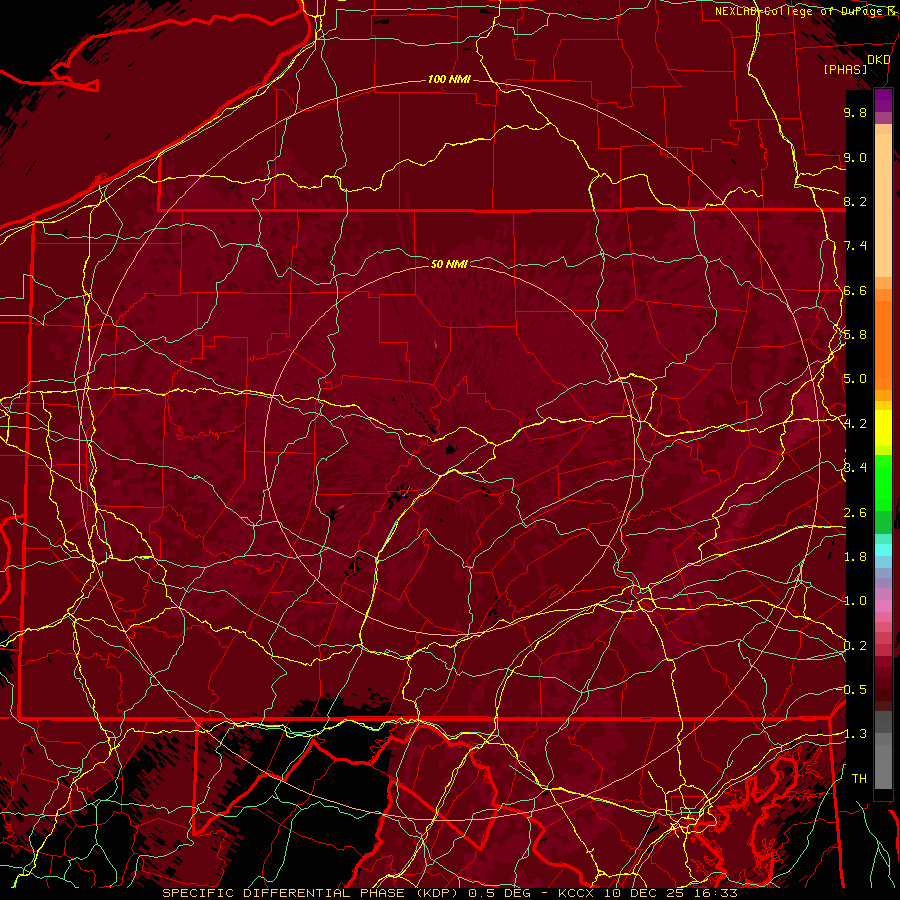Click the pink segment of color bar
900x900 pixels.
[883, 606]
